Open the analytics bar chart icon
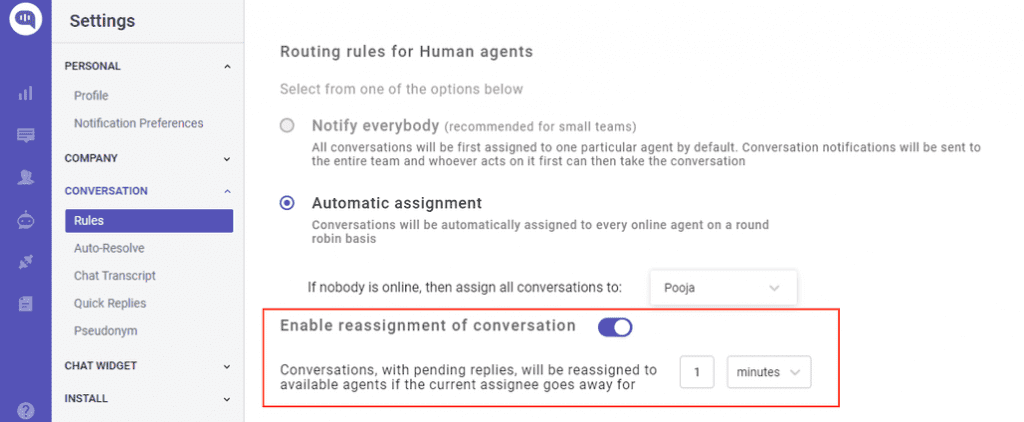Image resolution: width=1024 pixels, height=422 pixels. point(25,93)
